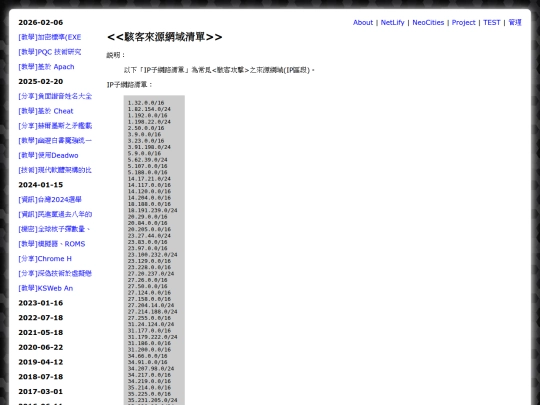Open the [教學] ROMS article link
Viewport: 540px width, 405px height.
(x=52, y=244)
